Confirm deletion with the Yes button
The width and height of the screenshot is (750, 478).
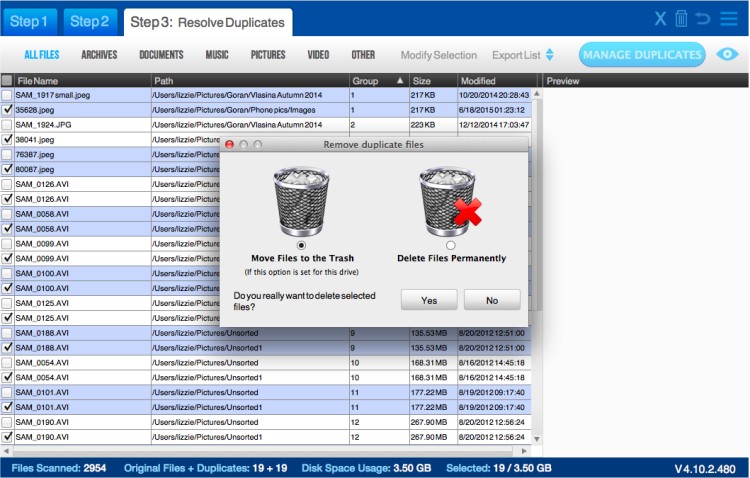(x=429, y=299)
